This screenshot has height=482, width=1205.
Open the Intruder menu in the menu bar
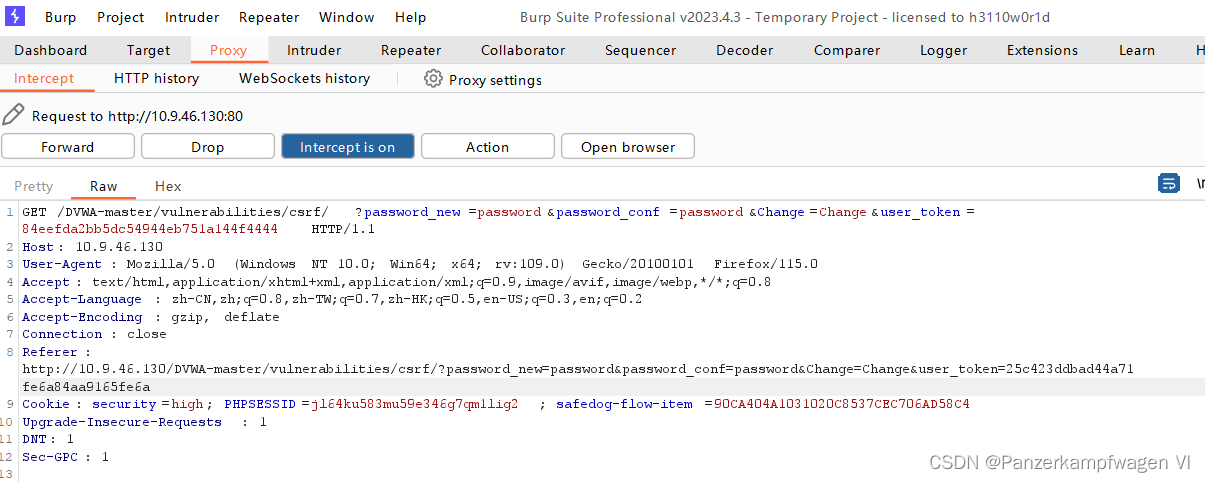coord(191,17)
